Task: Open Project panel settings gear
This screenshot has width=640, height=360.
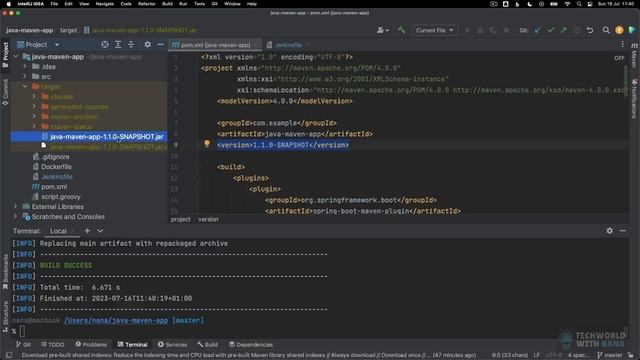Action: click(147, 44)
